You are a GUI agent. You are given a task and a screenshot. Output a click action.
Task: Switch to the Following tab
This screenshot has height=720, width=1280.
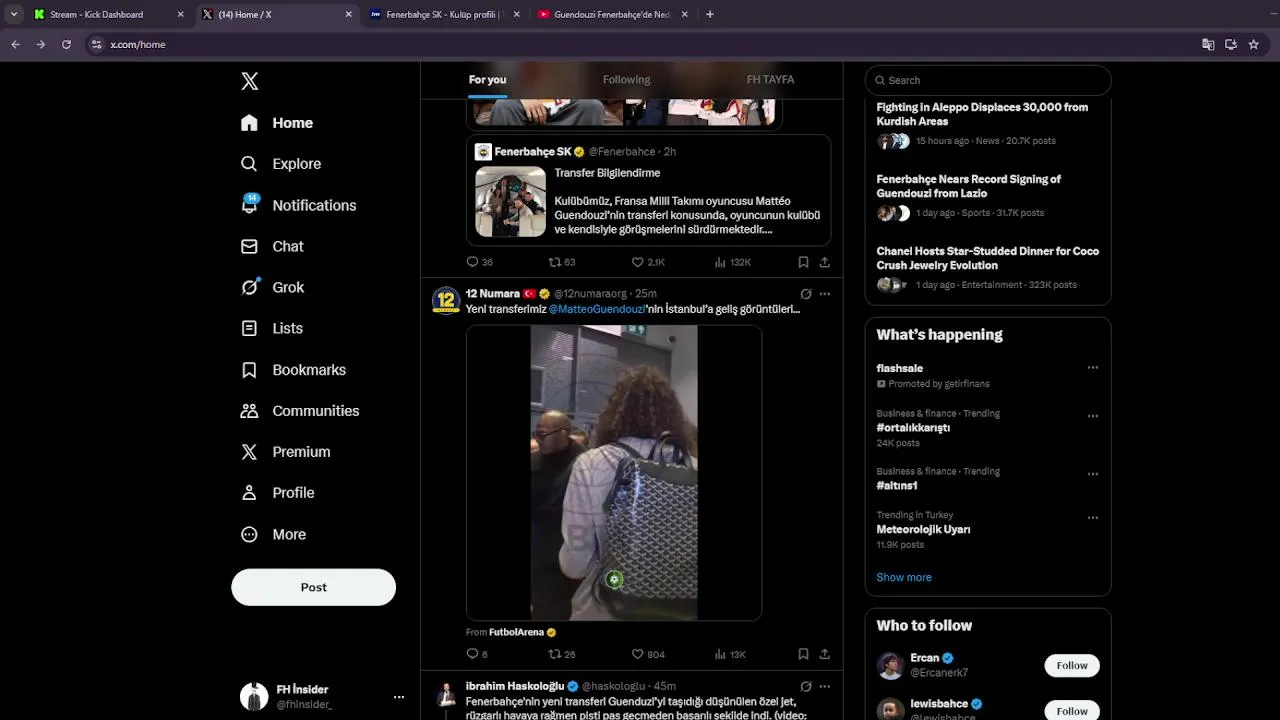coord(626,80)
